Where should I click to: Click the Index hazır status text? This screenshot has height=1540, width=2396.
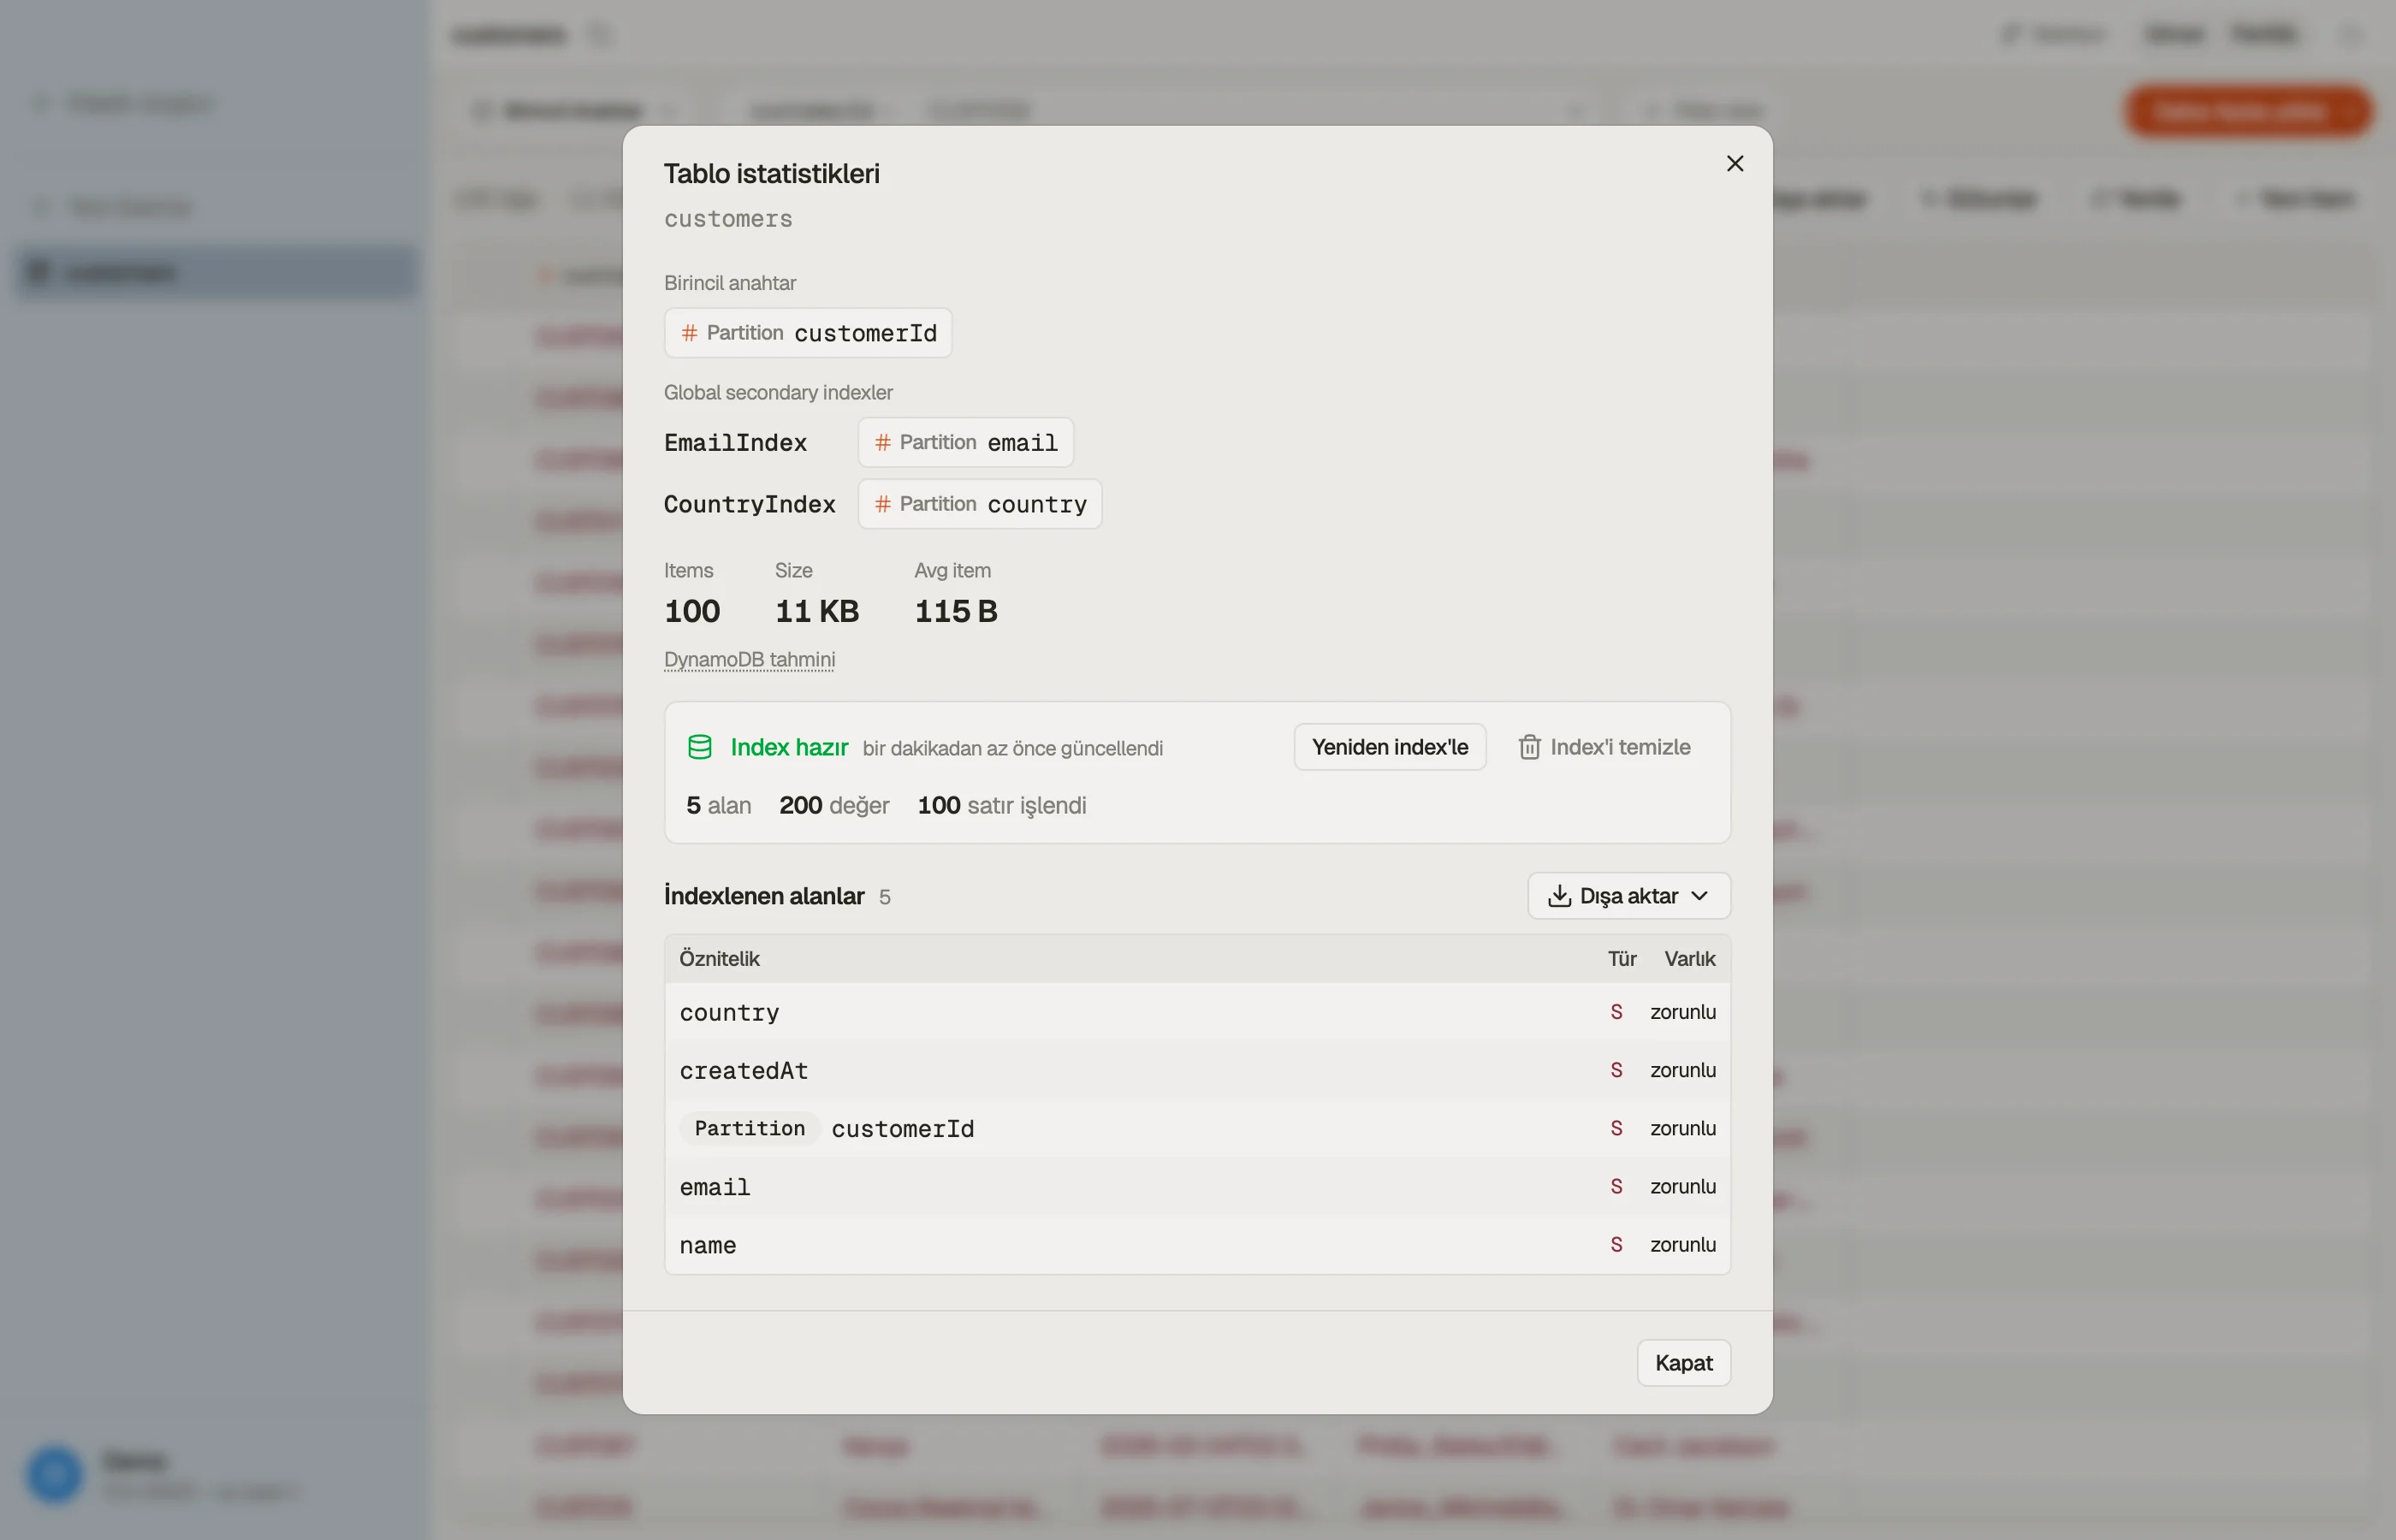[x=789, y=747]
